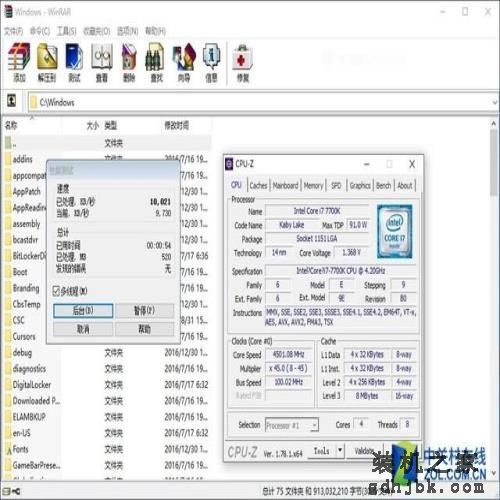Image resolution: width=500 pixels, height=500 pixels.
Task: Select the Boot folder row
Action: (x=20, y=272)
